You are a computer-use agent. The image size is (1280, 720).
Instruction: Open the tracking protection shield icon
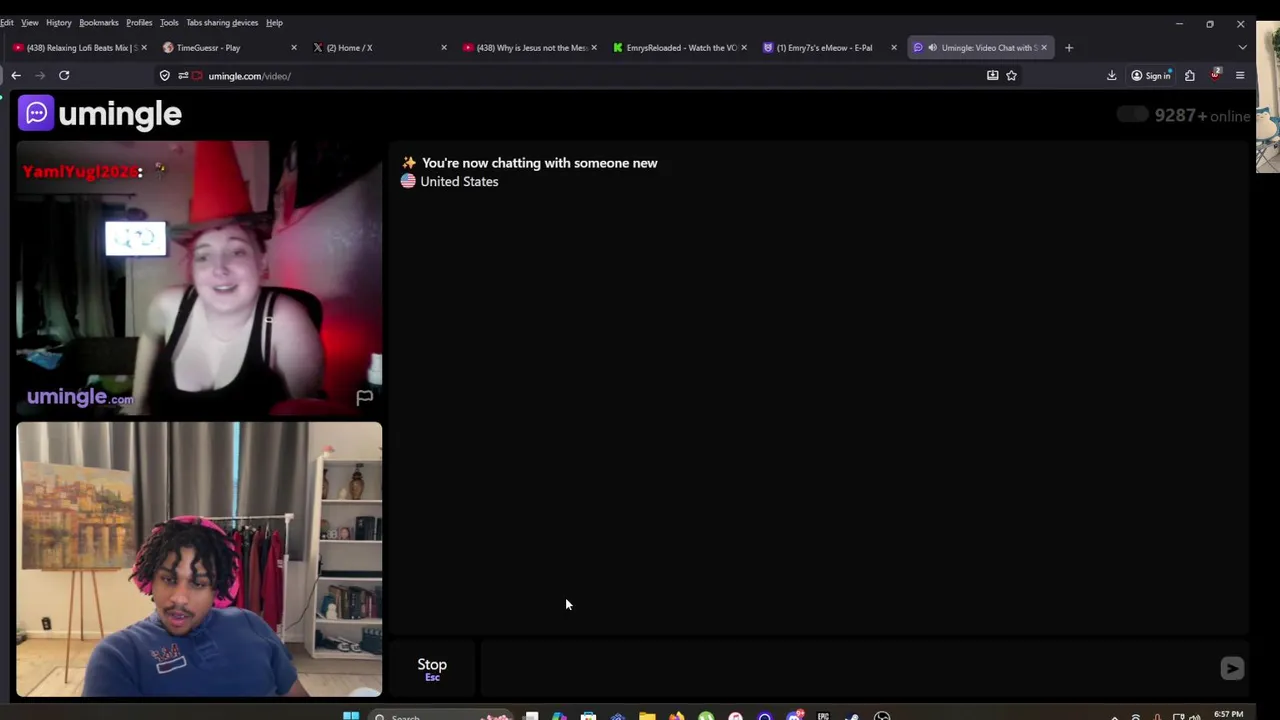click(165, 75)
